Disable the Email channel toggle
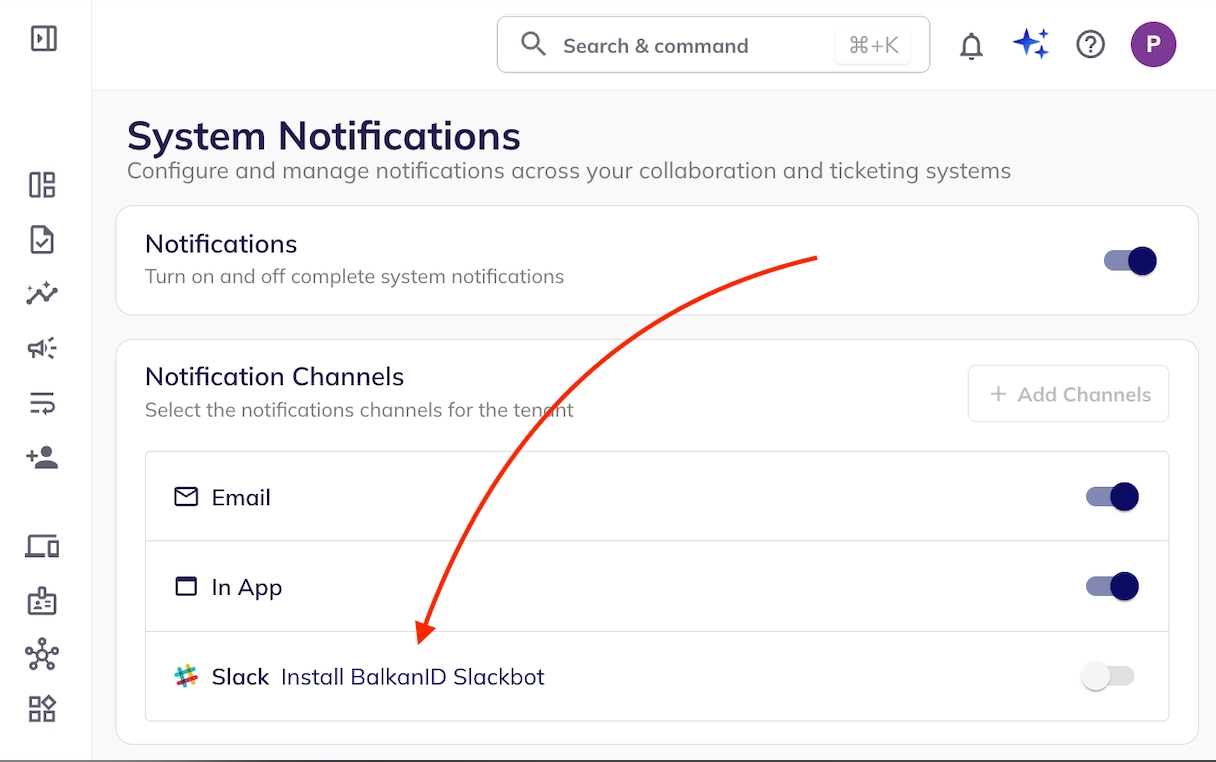Viewport: 1216px width, 762px height. pyautogui.click(x=1112, y=497)
